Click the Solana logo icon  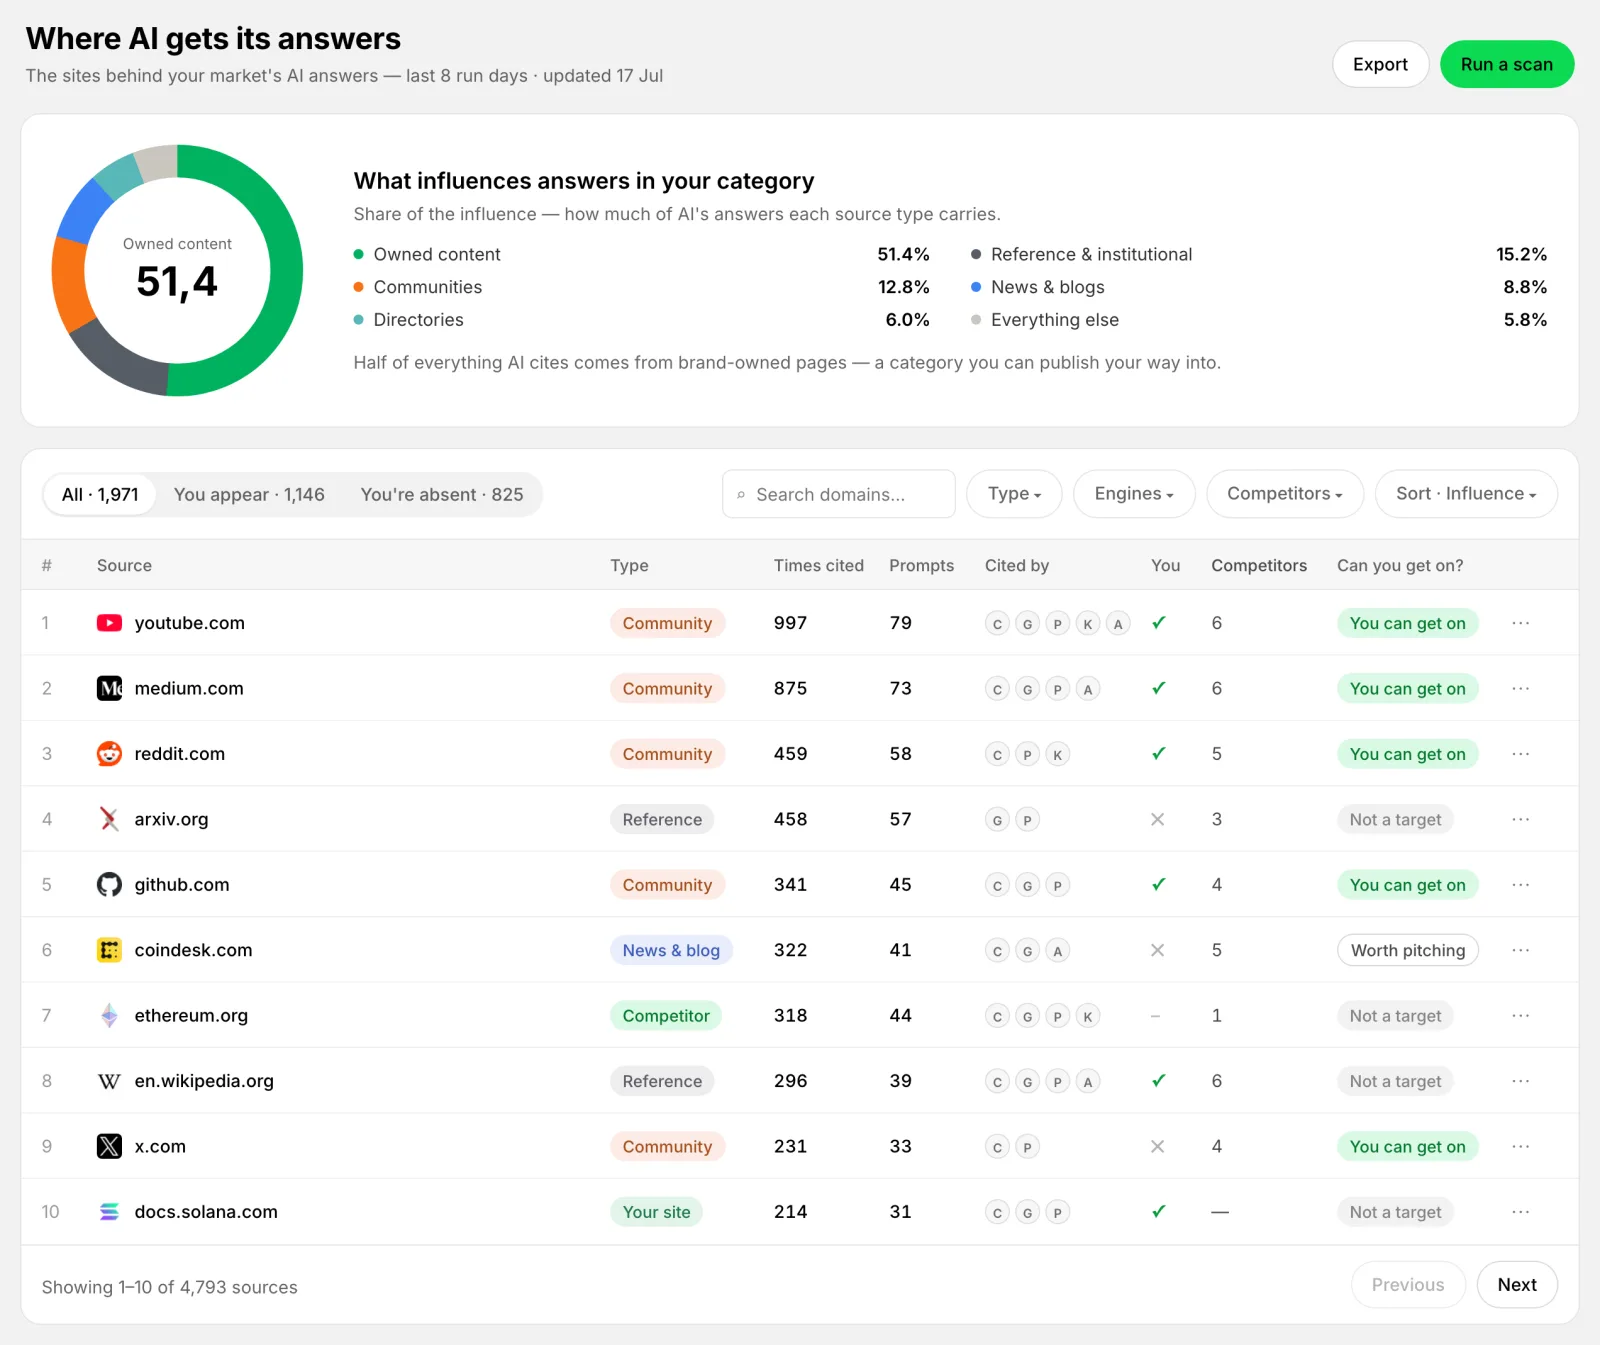pyautogui.click(x=109, y=1212)
